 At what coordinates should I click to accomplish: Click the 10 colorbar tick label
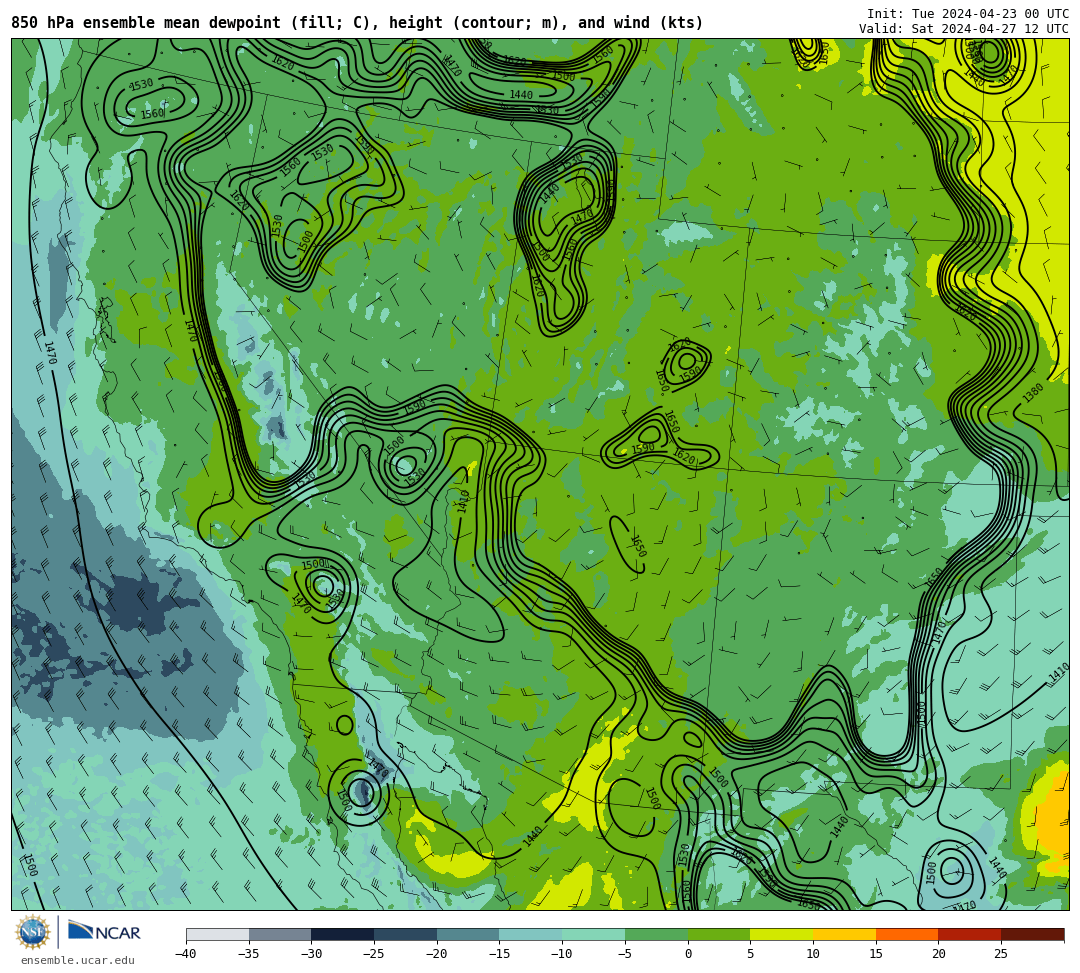(813, 954)
